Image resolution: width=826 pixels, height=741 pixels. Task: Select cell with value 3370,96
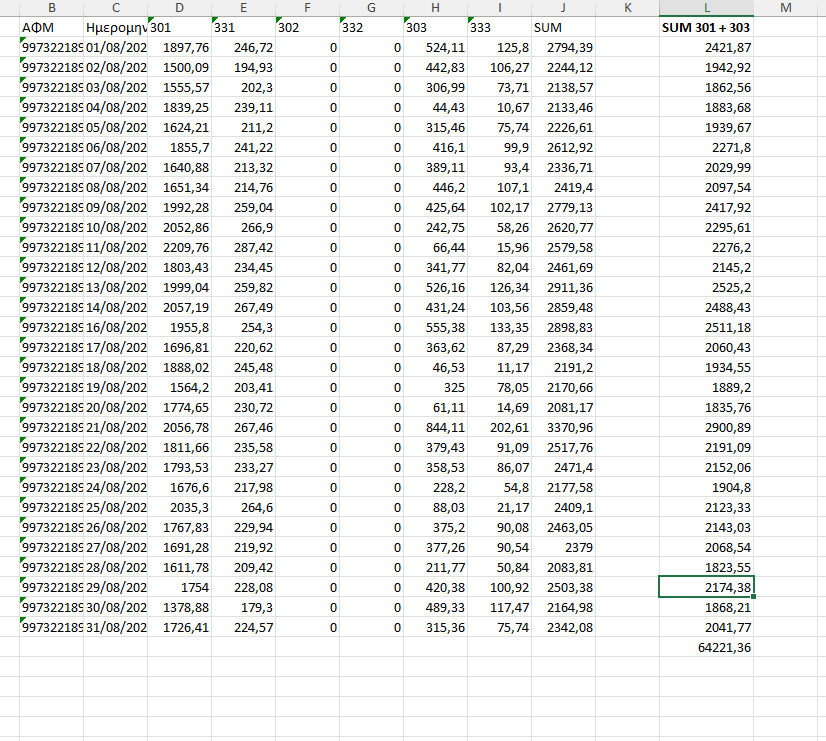tap(563, 427)
